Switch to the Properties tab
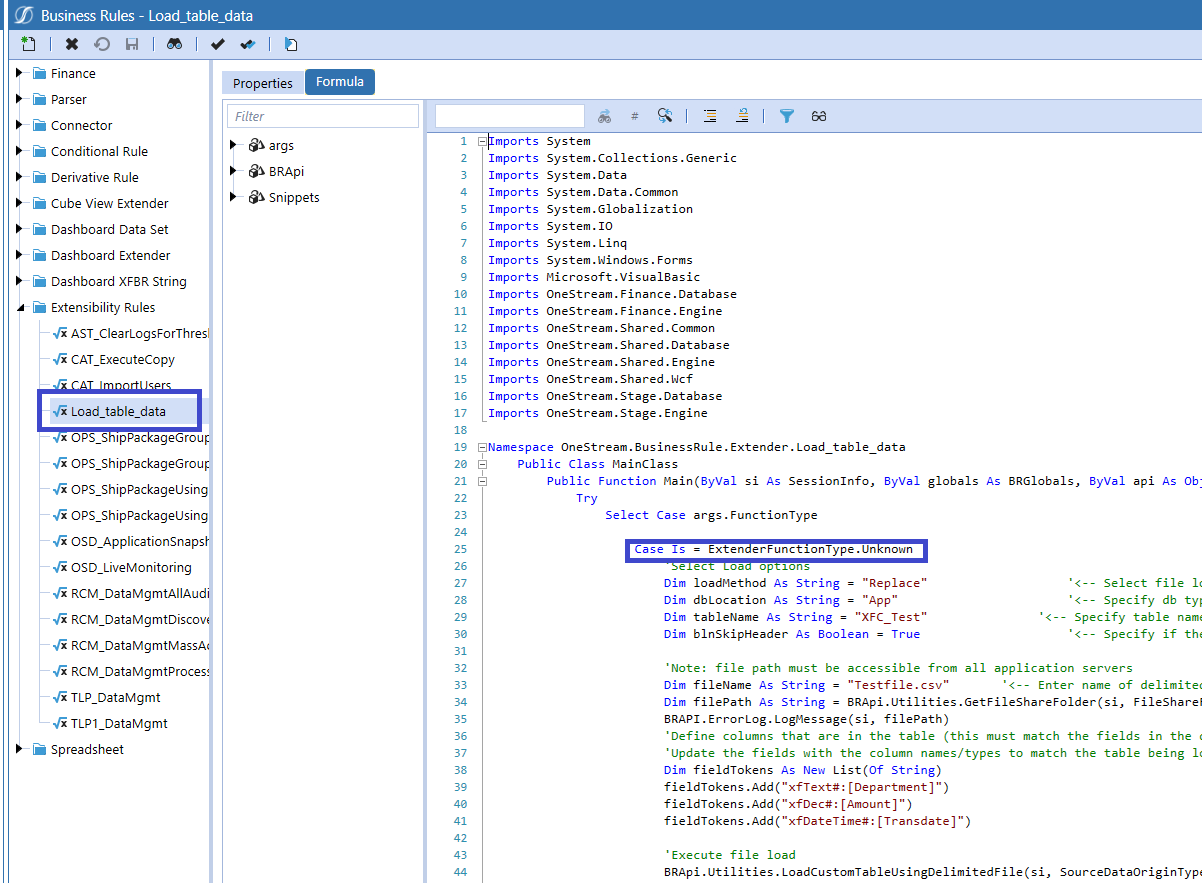Viewport: 1202px width, 883px height. click(262, 82)
